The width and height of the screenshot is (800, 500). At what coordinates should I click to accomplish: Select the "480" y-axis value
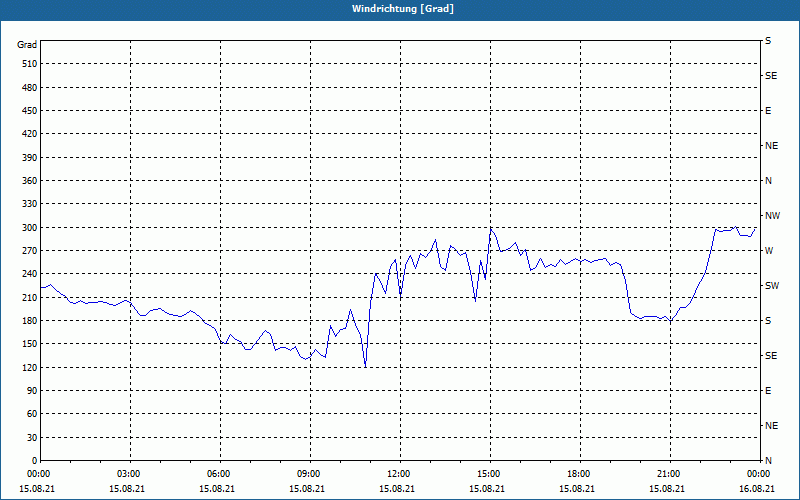pos(30,88)
